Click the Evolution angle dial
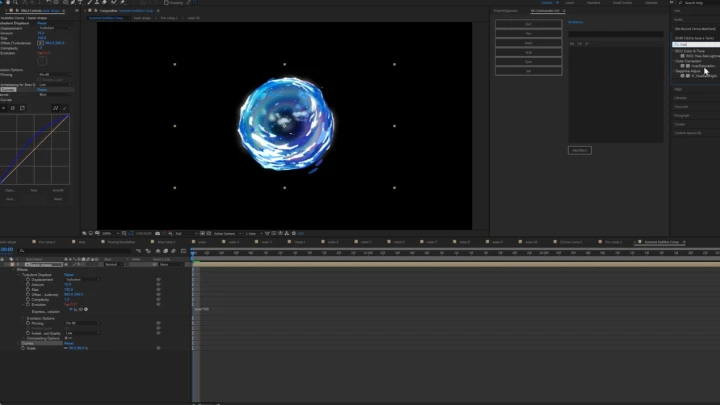Viewport: 720px width, 405px height. (x=42, y=61)
